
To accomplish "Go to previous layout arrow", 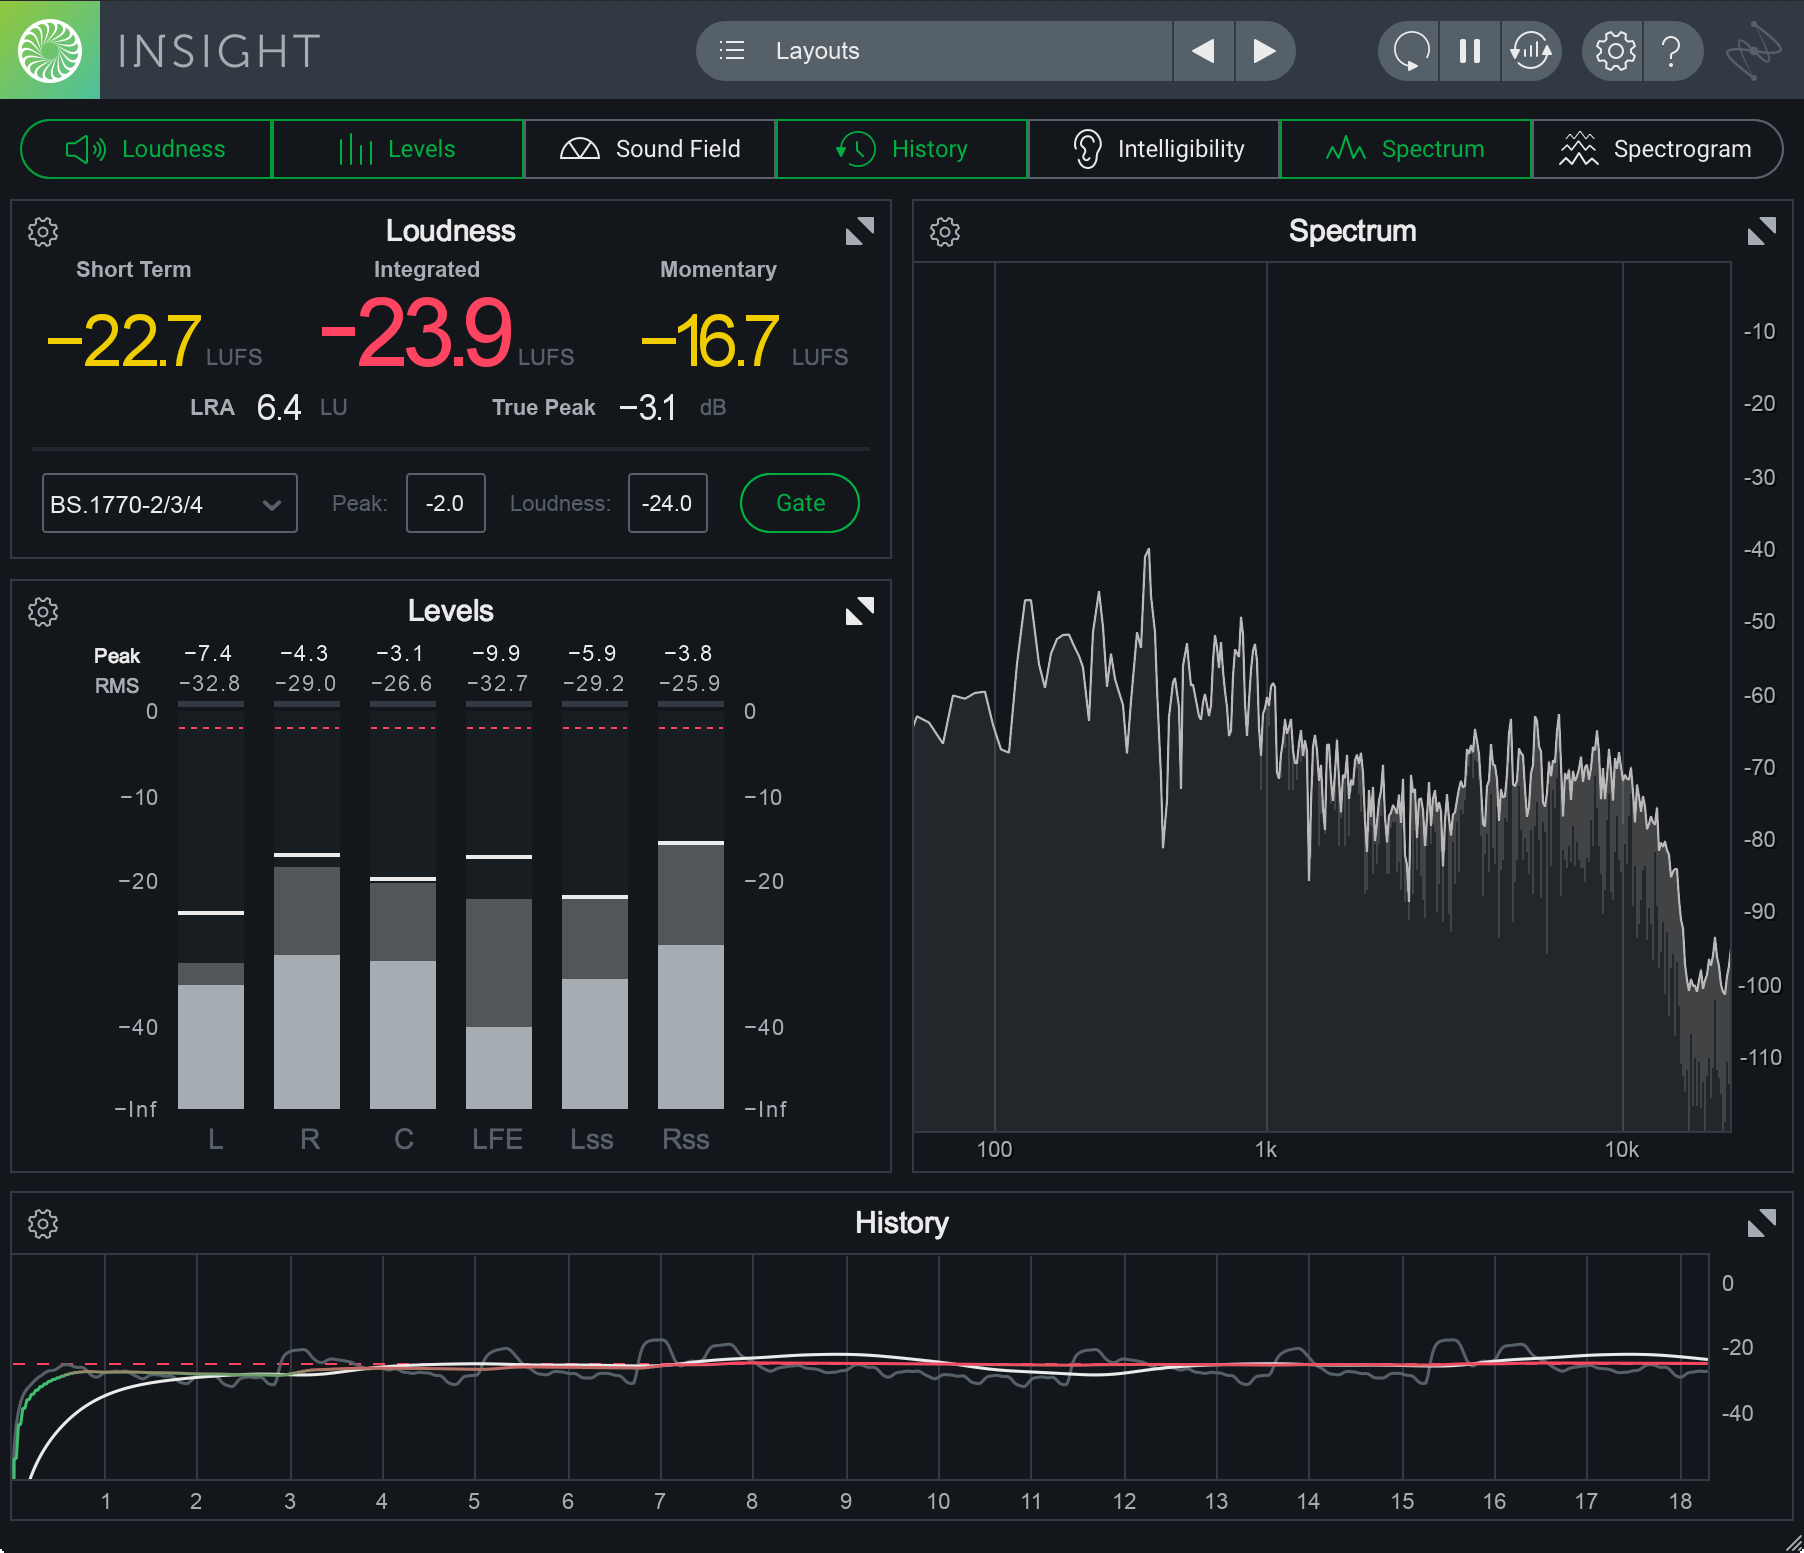I will pyautogui.click(x=1204, y=51).
